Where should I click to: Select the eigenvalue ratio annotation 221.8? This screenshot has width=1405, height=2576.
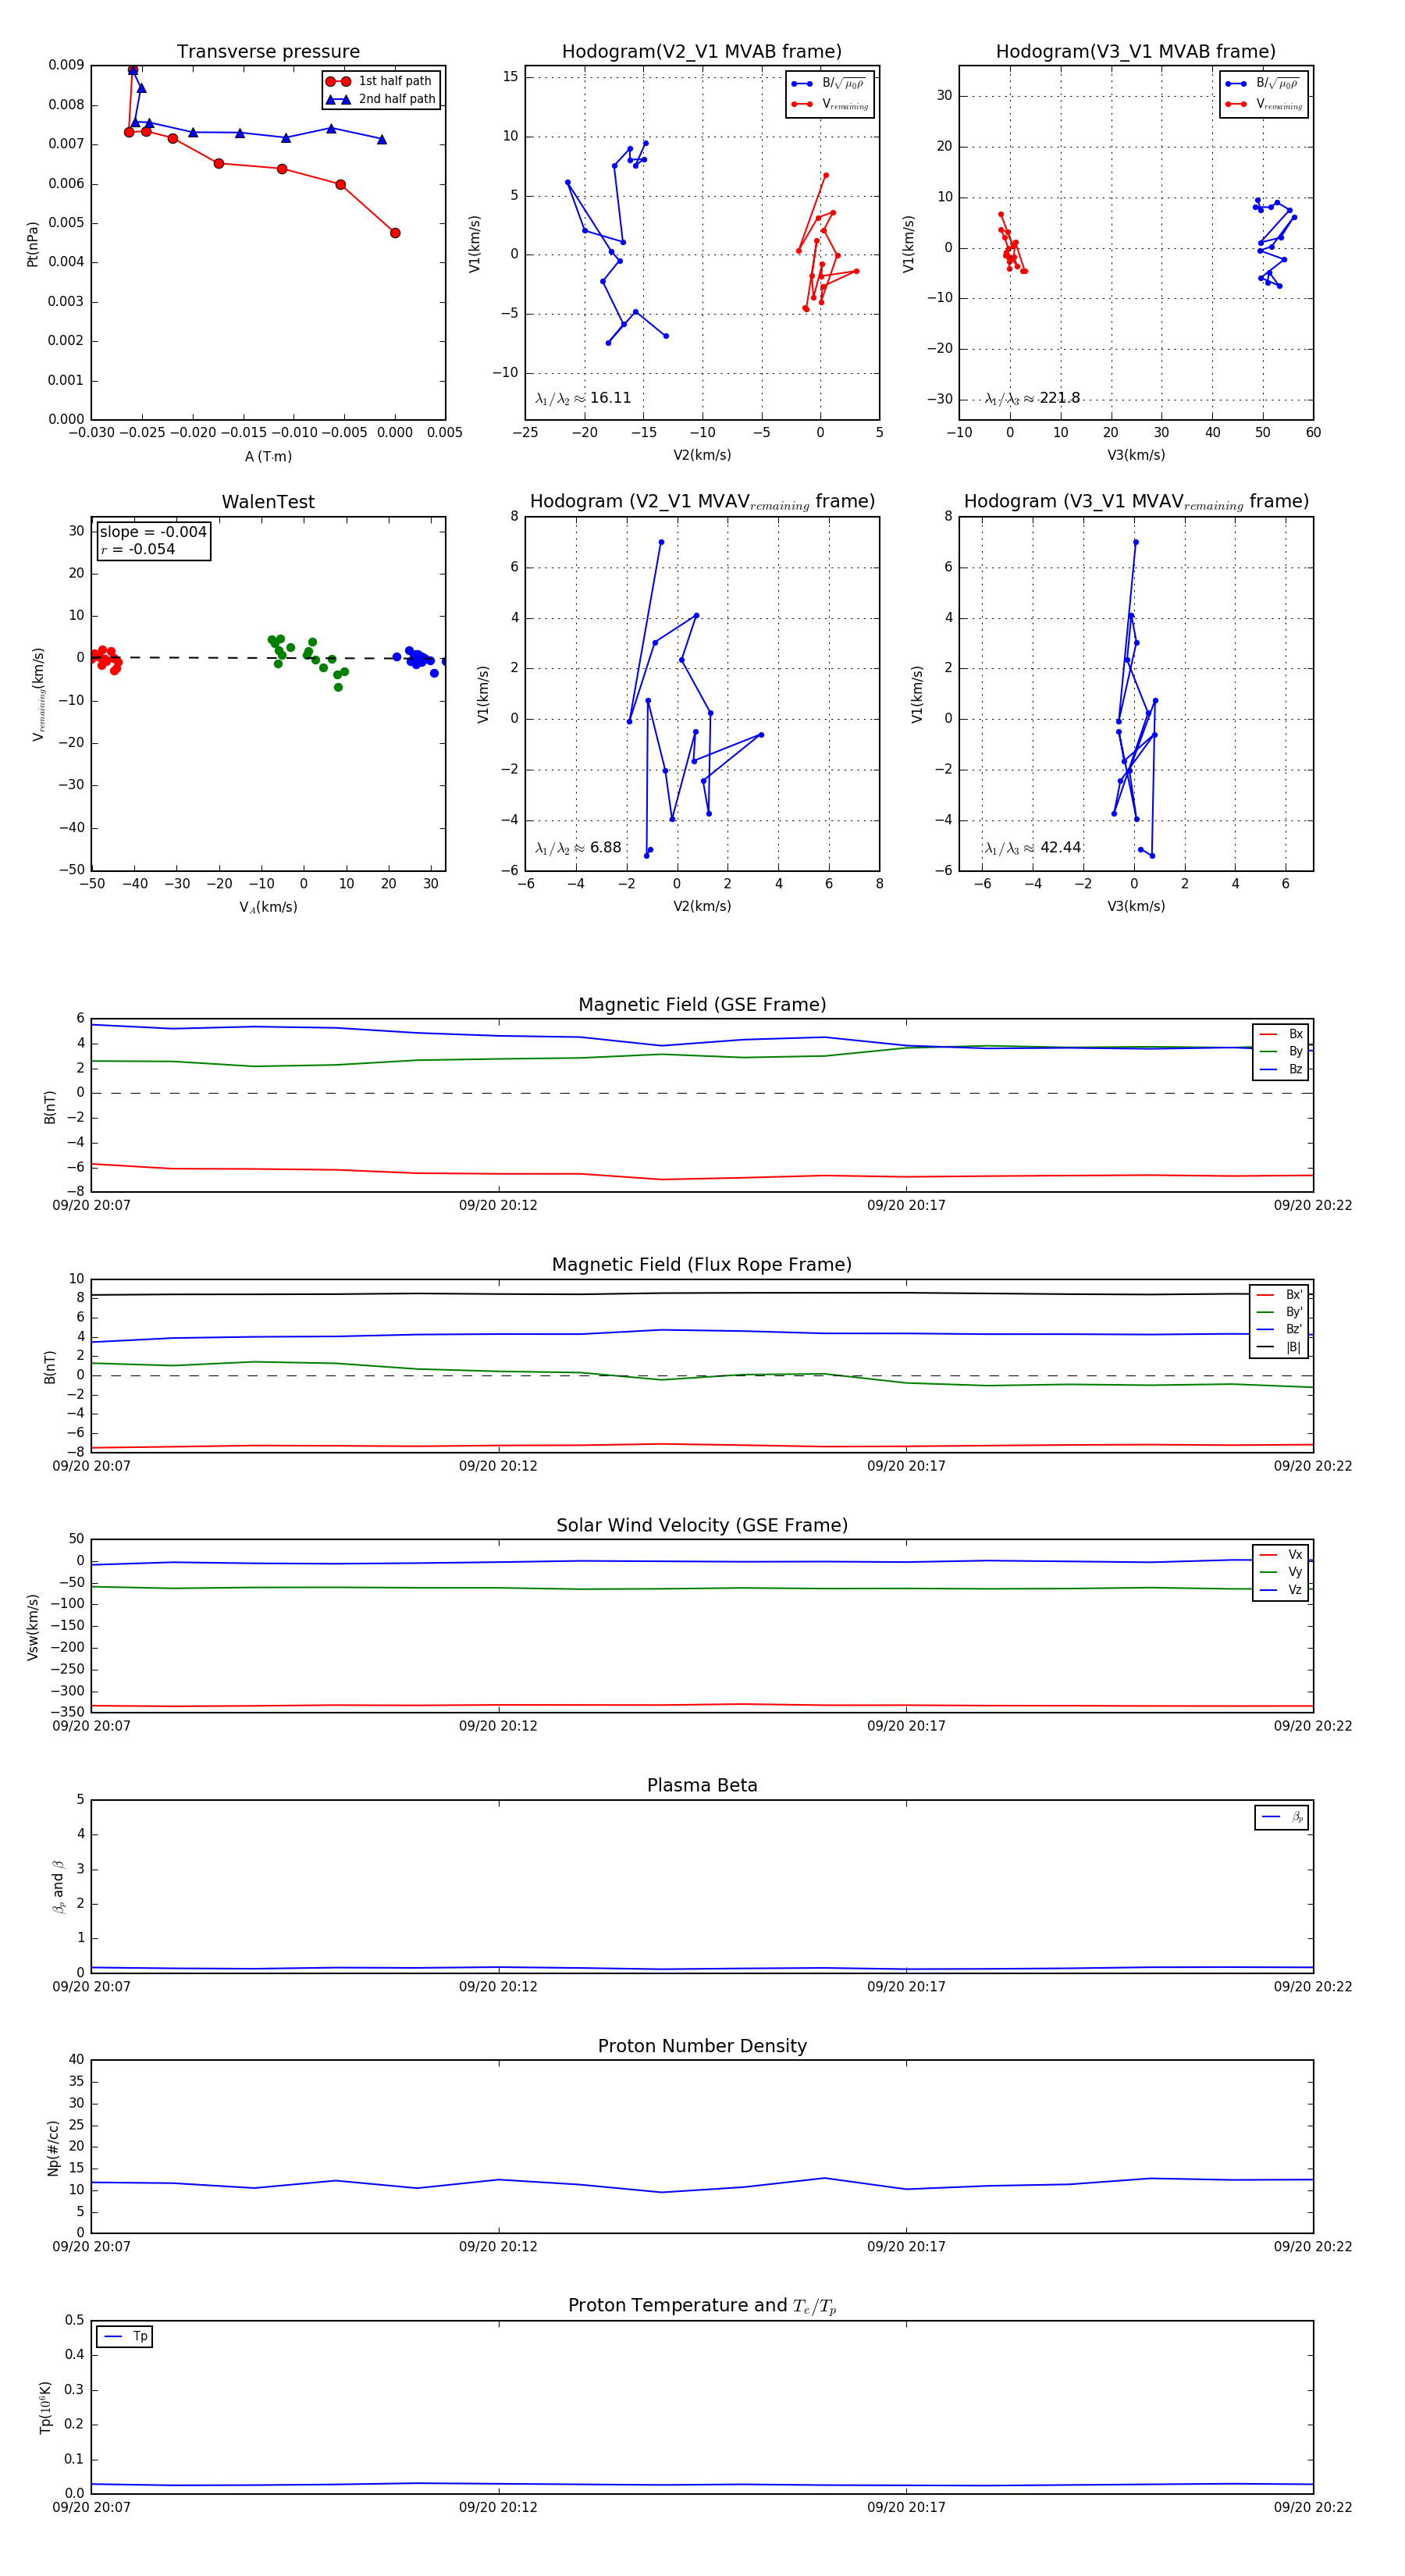click(x=1032, y=398)
